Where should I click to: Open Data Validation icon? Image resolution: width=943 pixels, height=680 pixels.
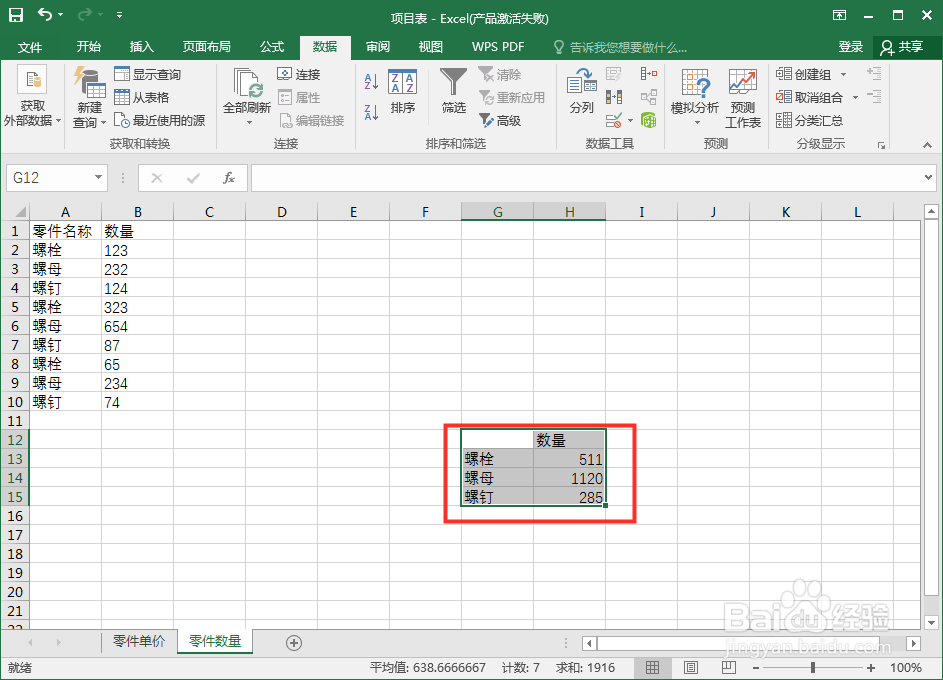613,120
